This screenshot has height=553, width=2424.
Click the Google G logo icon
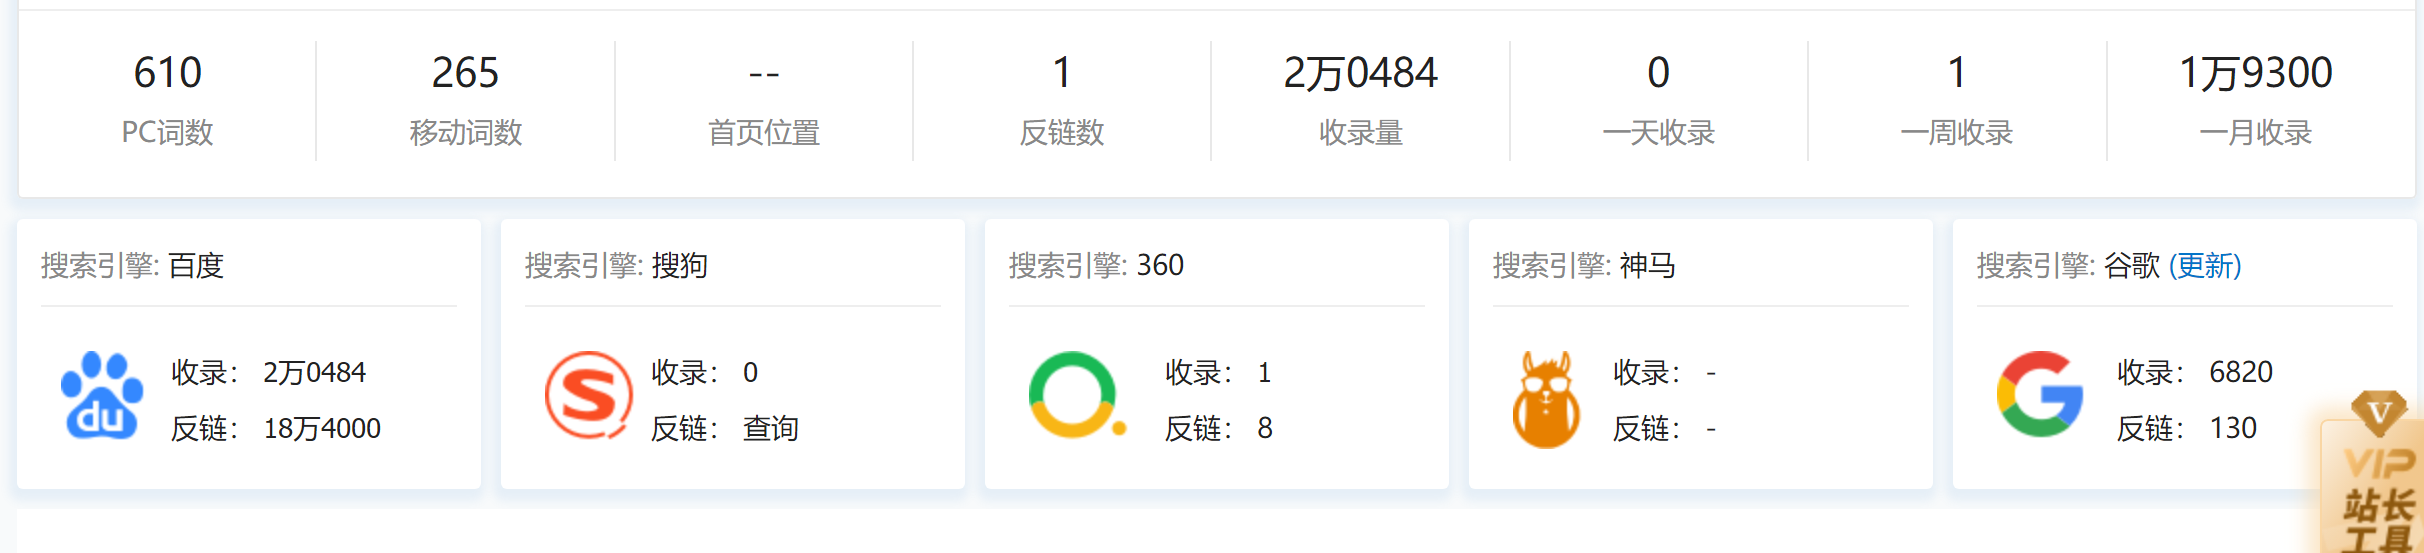point(2040,394)
